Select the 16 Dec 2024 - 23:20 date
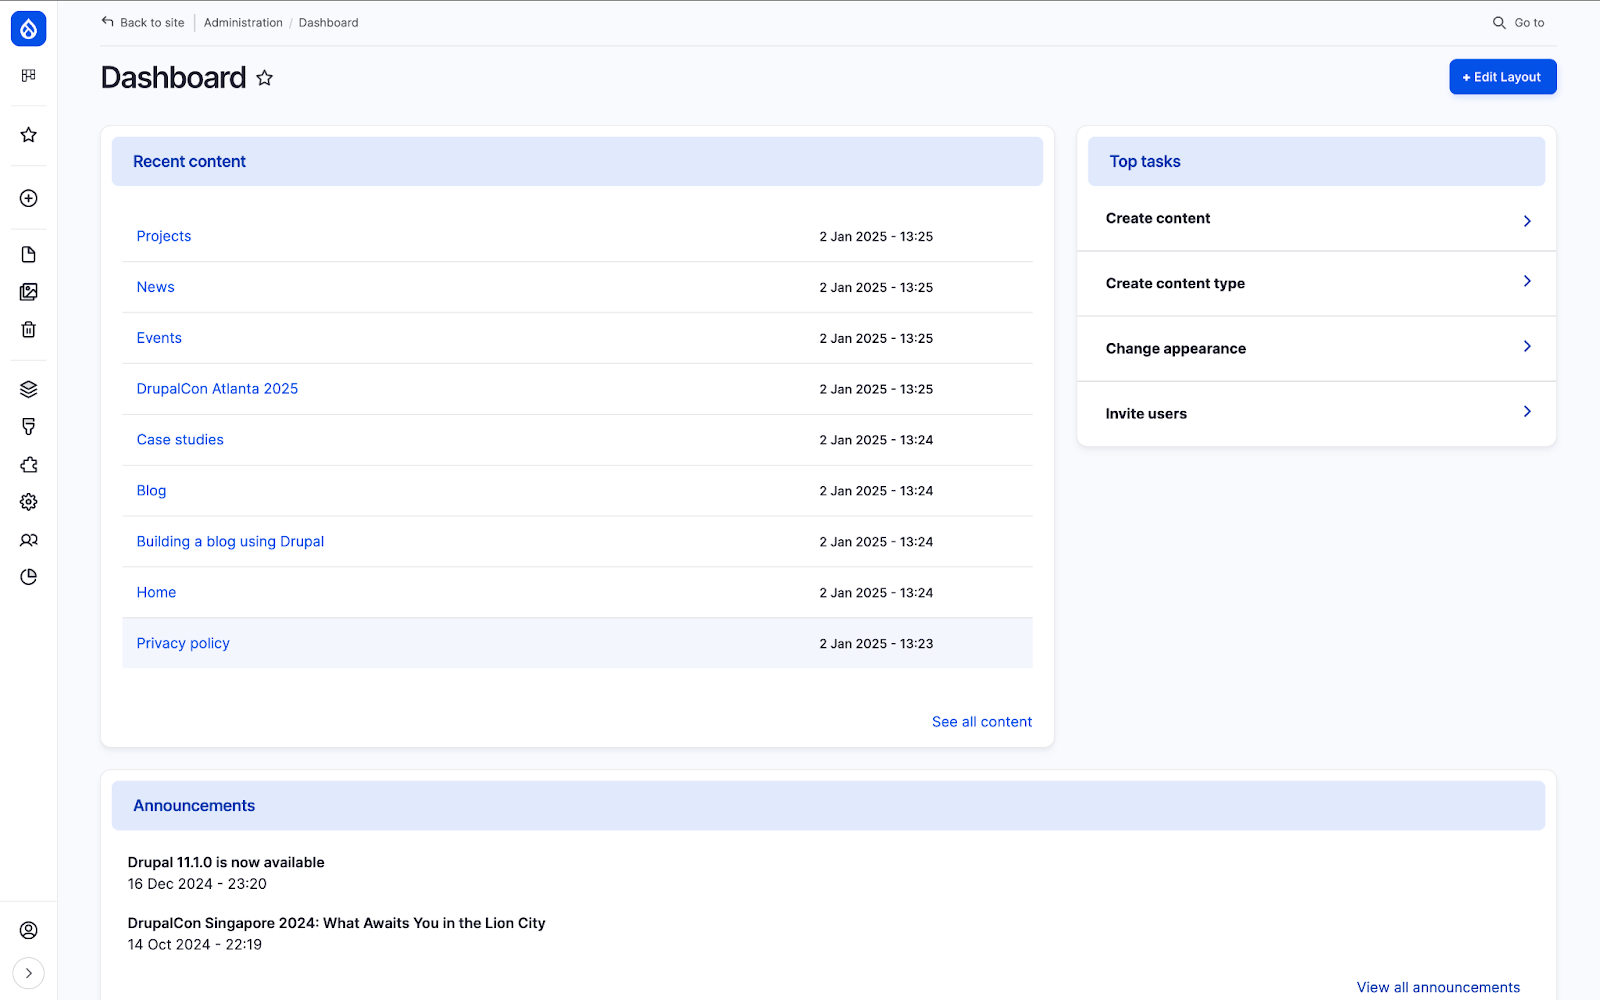 (x=197, y=884)
